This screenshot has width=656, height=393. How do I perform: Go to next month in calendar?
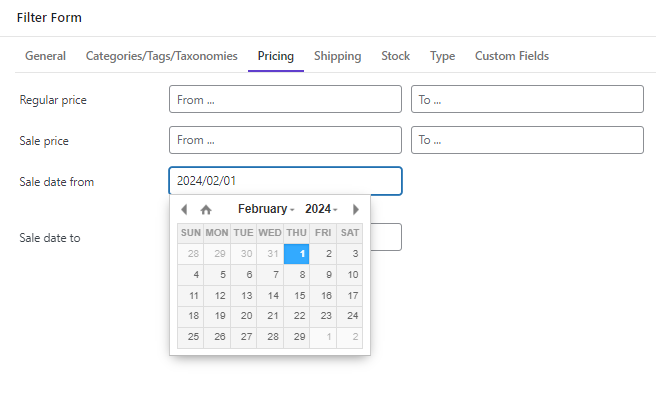click(356, 209)
